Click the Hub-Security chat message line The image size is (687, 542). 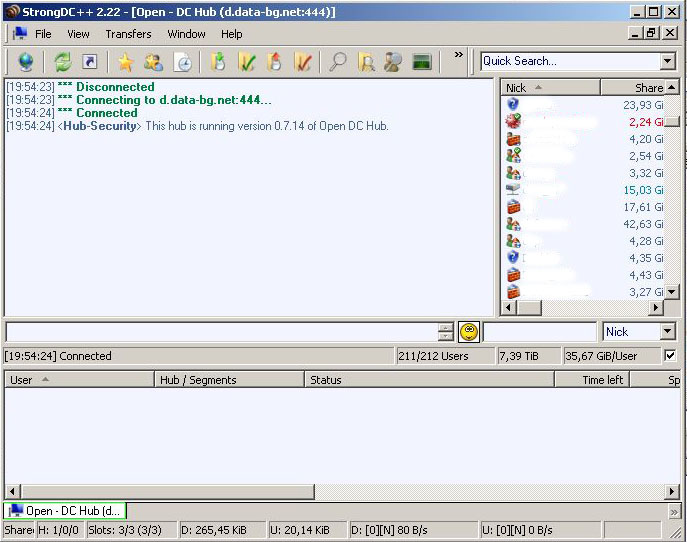click(x=197, y=126)
